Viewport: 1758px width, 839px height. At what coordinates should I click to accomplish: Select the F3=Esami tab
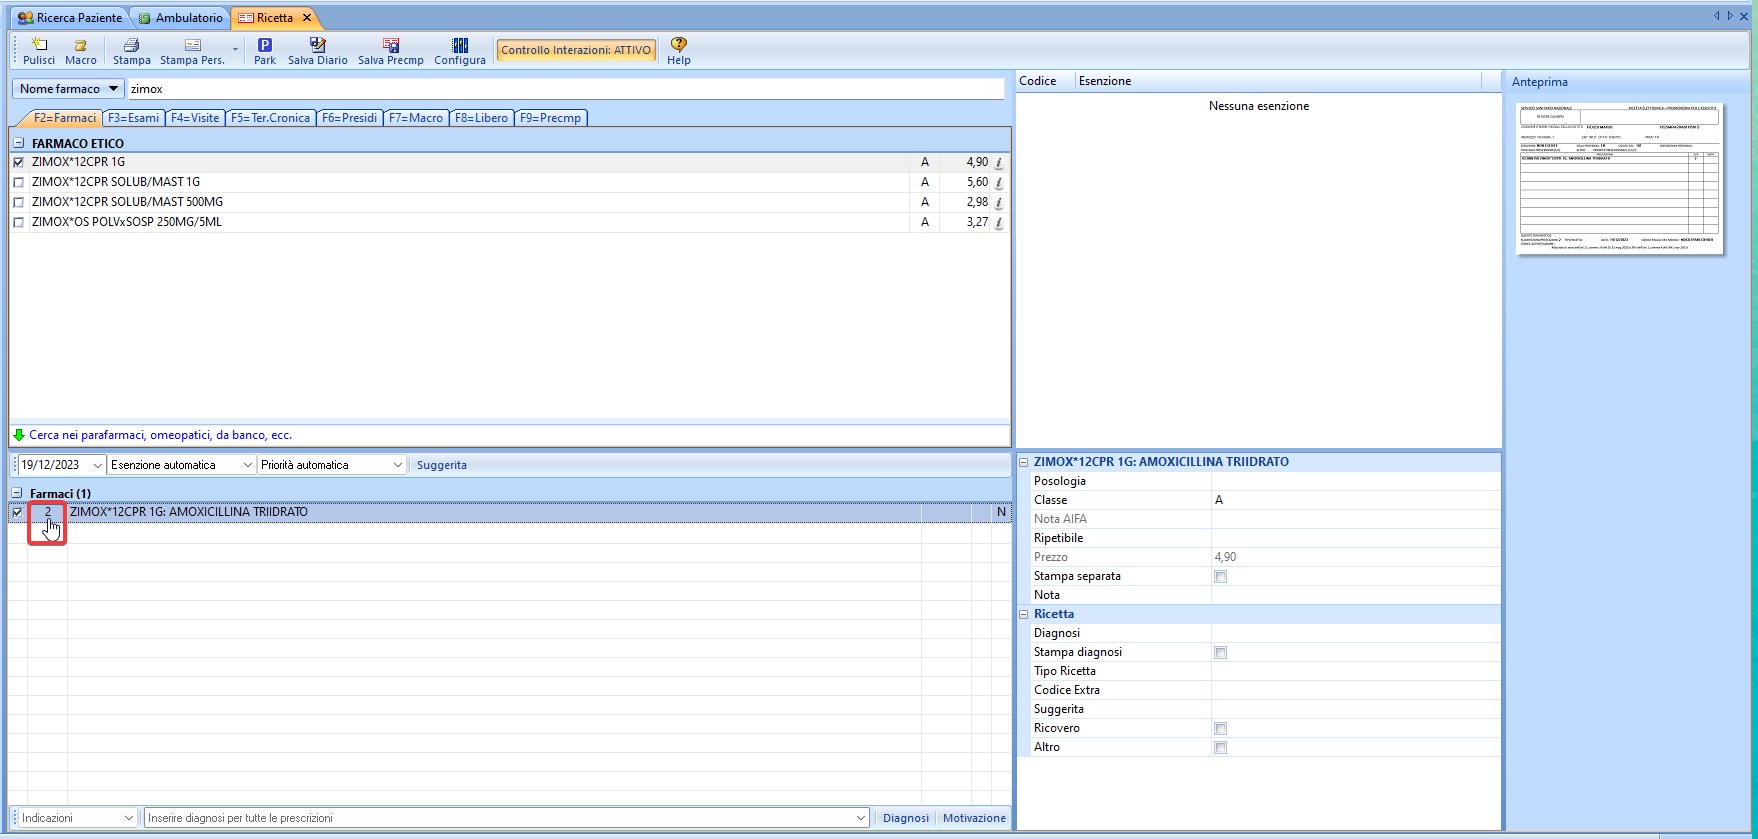[x=133, y=118]
